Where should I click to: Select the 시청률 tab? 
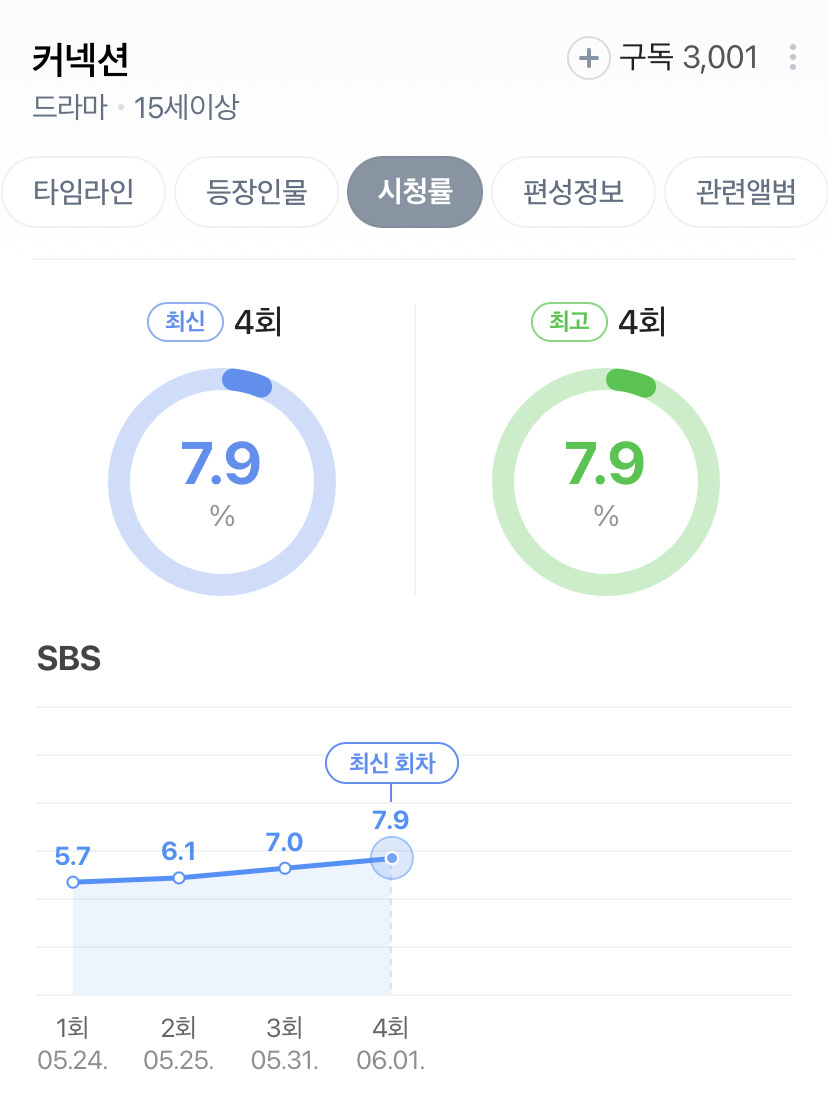pos(415,192)
